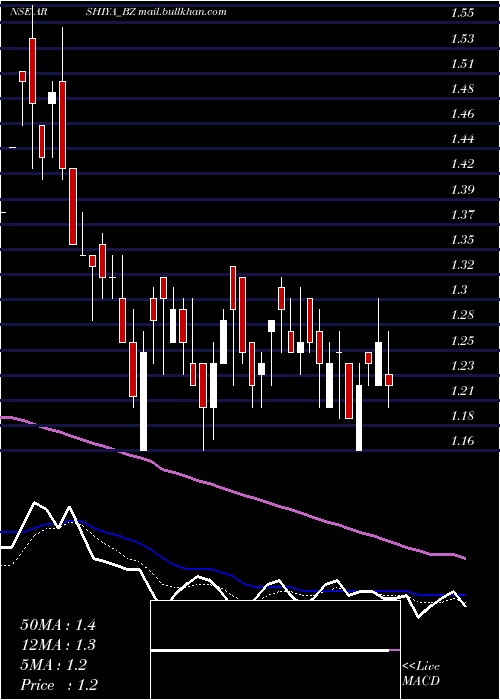Select the 1.25 axis label

click(462, 340)
